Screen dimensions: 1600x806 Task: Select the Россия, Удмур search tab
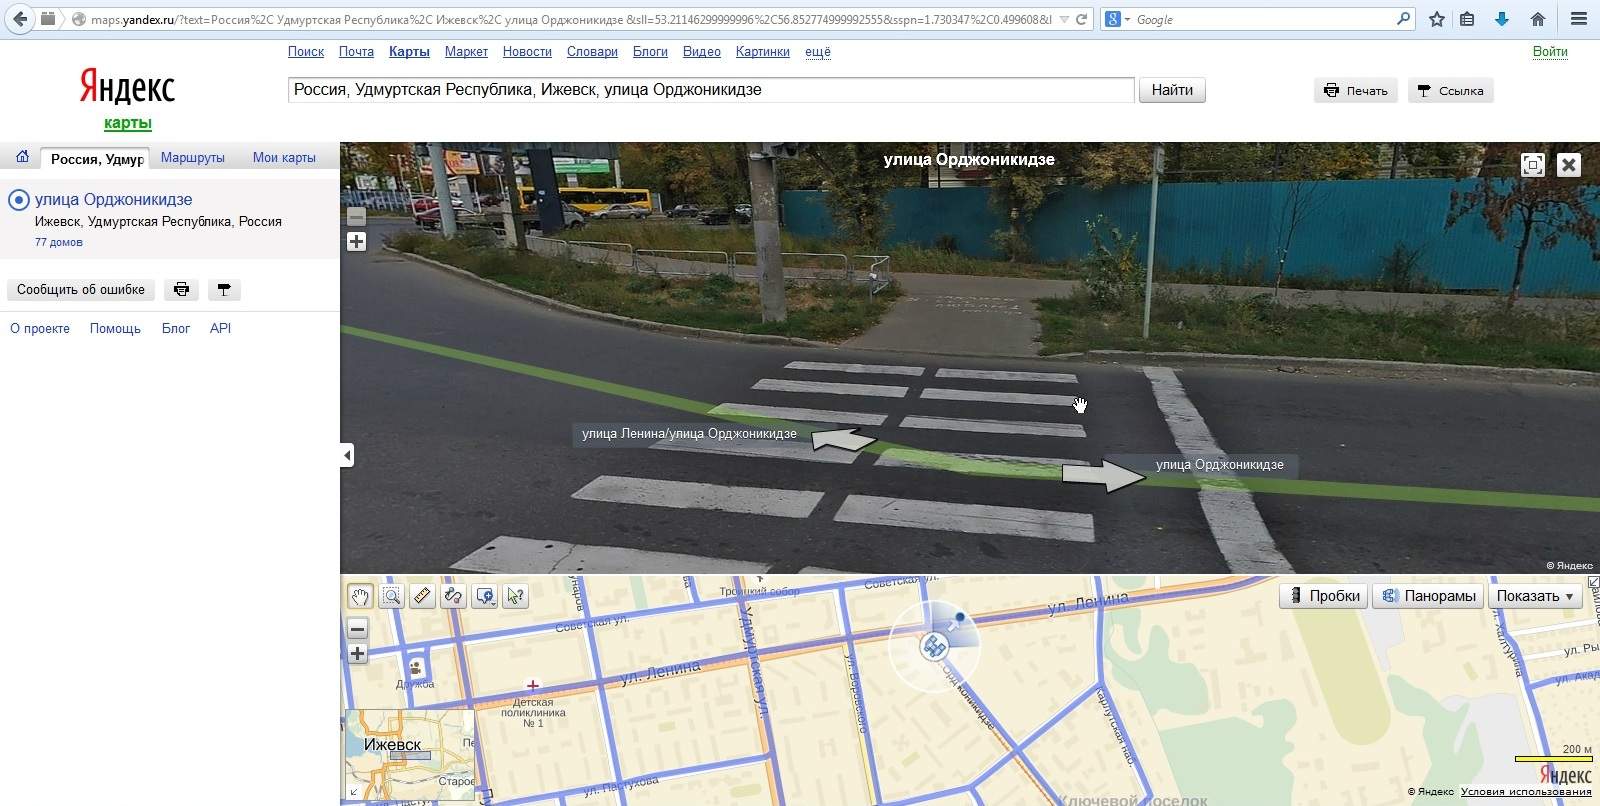pyautogui.click(x=96, y=159)
